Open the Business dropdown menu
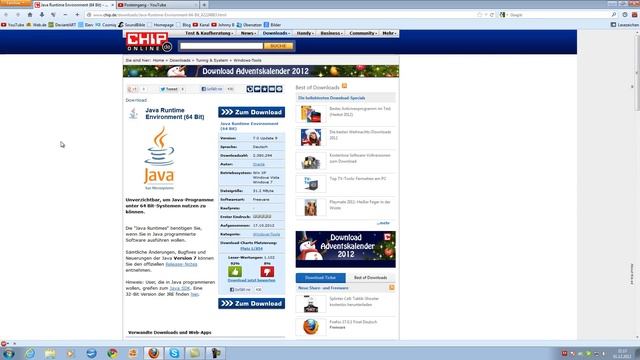The image size is (640, 360). click(x=331, y=33)
